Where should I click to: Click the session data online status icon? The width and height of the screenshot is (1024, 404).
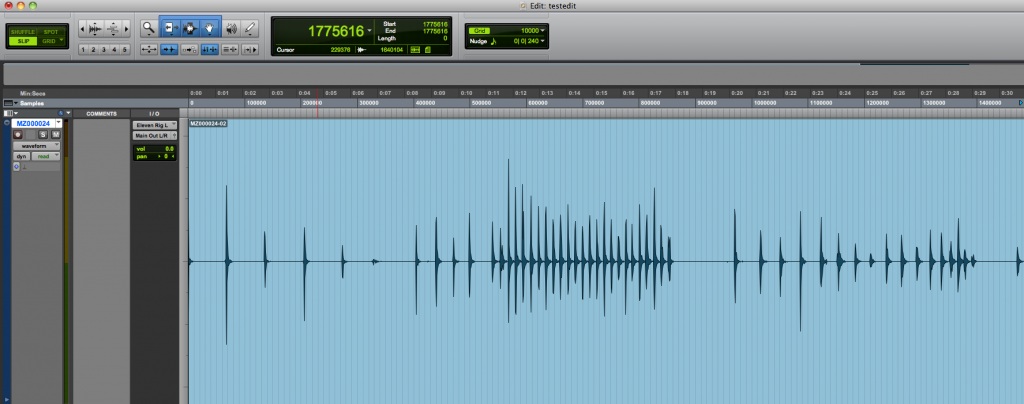pyautogui.click(x=428, y=50)
